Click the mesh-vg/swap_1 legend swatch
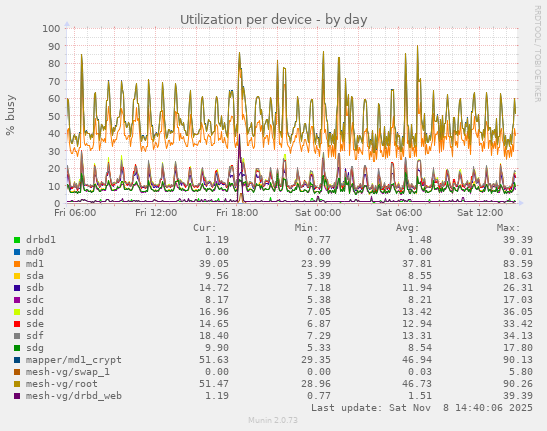 (x=17, y=372)
